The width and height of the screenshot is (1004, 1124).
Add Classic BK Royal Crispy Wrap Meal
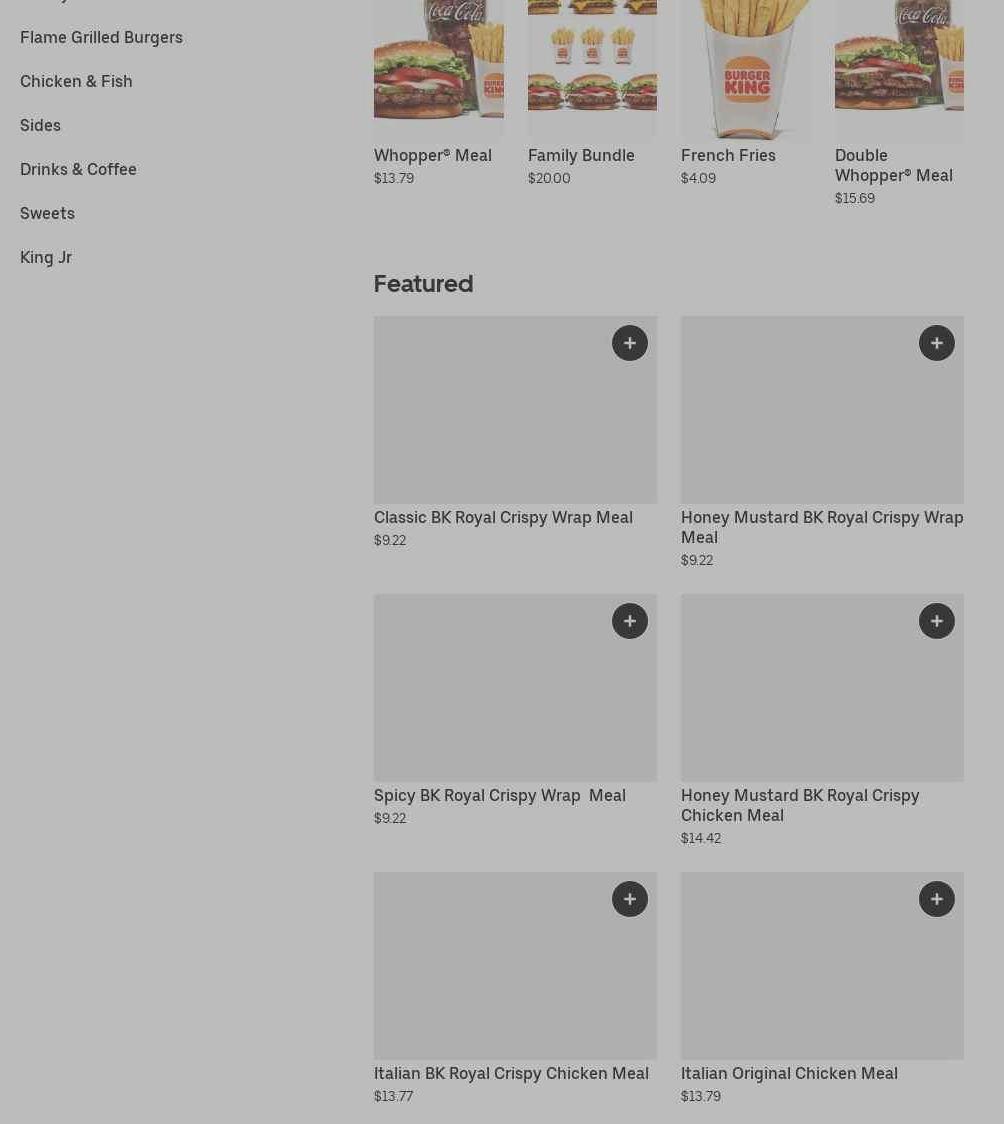[629, 343]
